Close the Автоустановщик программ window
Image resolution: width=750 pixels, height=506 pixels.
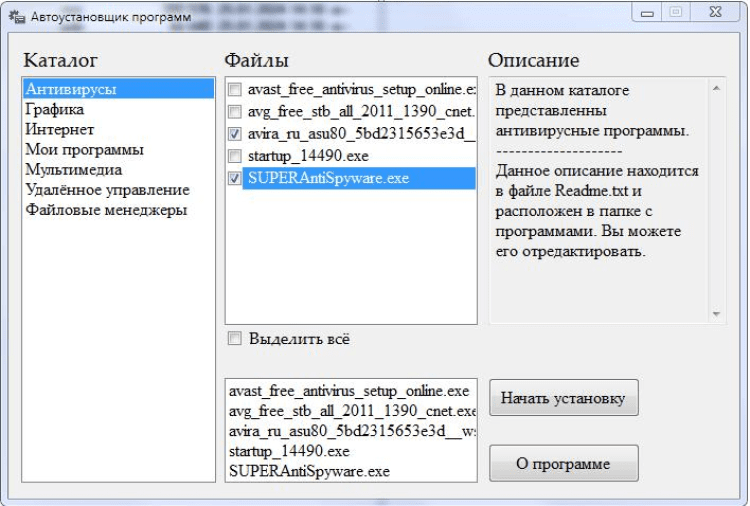(715, 12)
